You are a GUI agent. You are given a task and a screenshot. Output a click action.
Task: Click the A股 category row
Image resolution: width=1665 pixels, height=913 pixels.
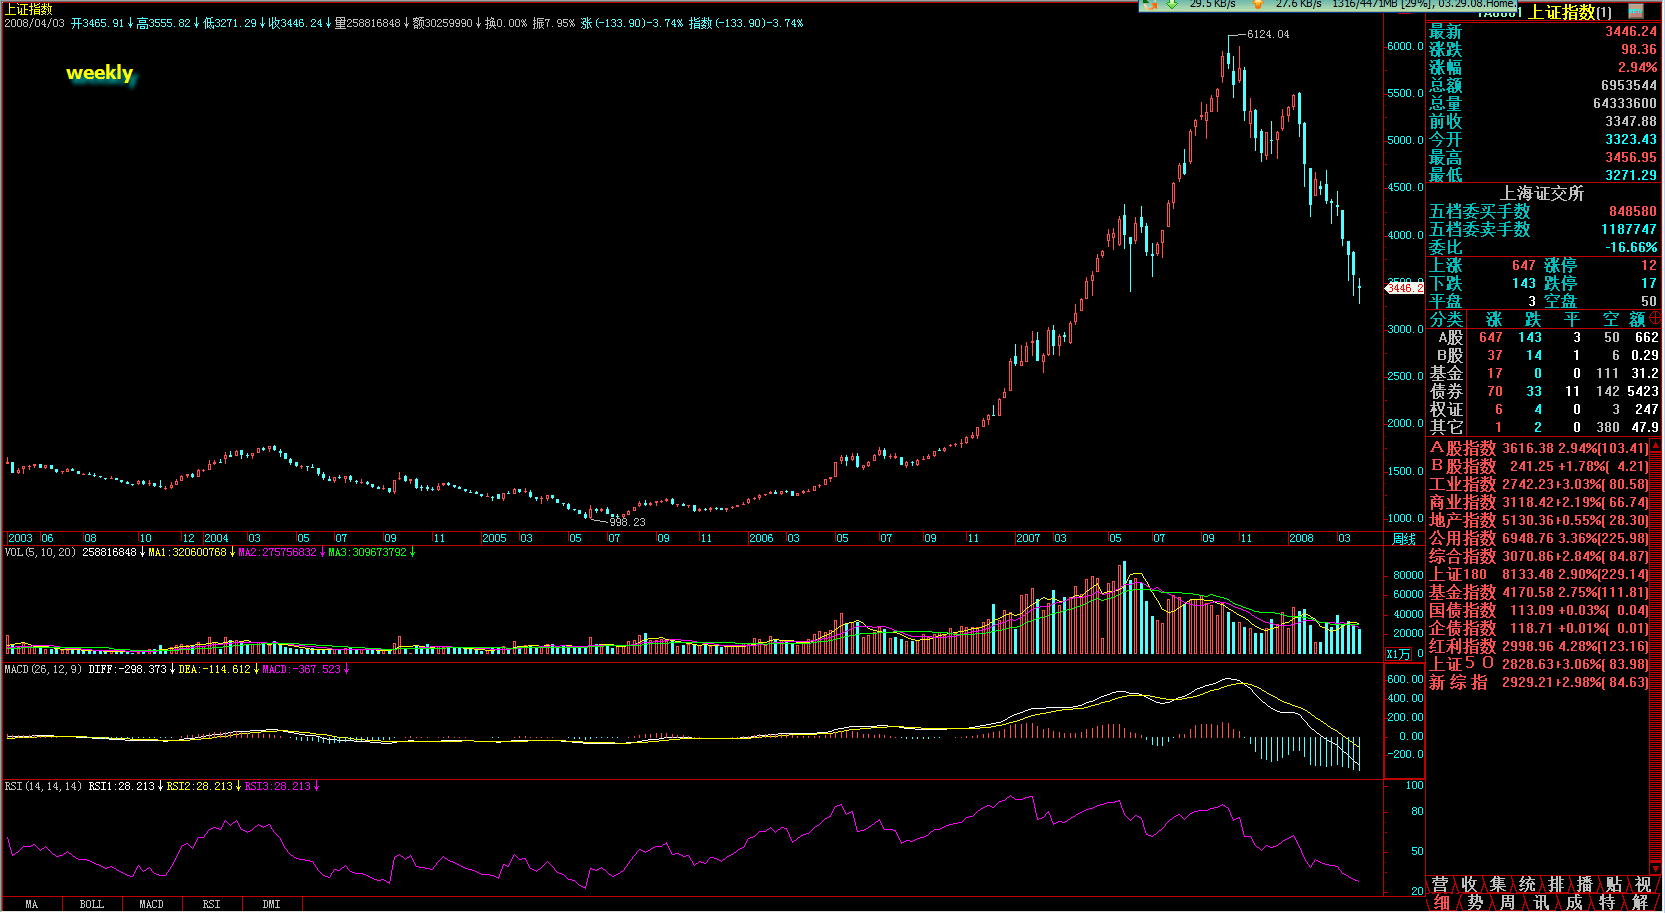1544,337
